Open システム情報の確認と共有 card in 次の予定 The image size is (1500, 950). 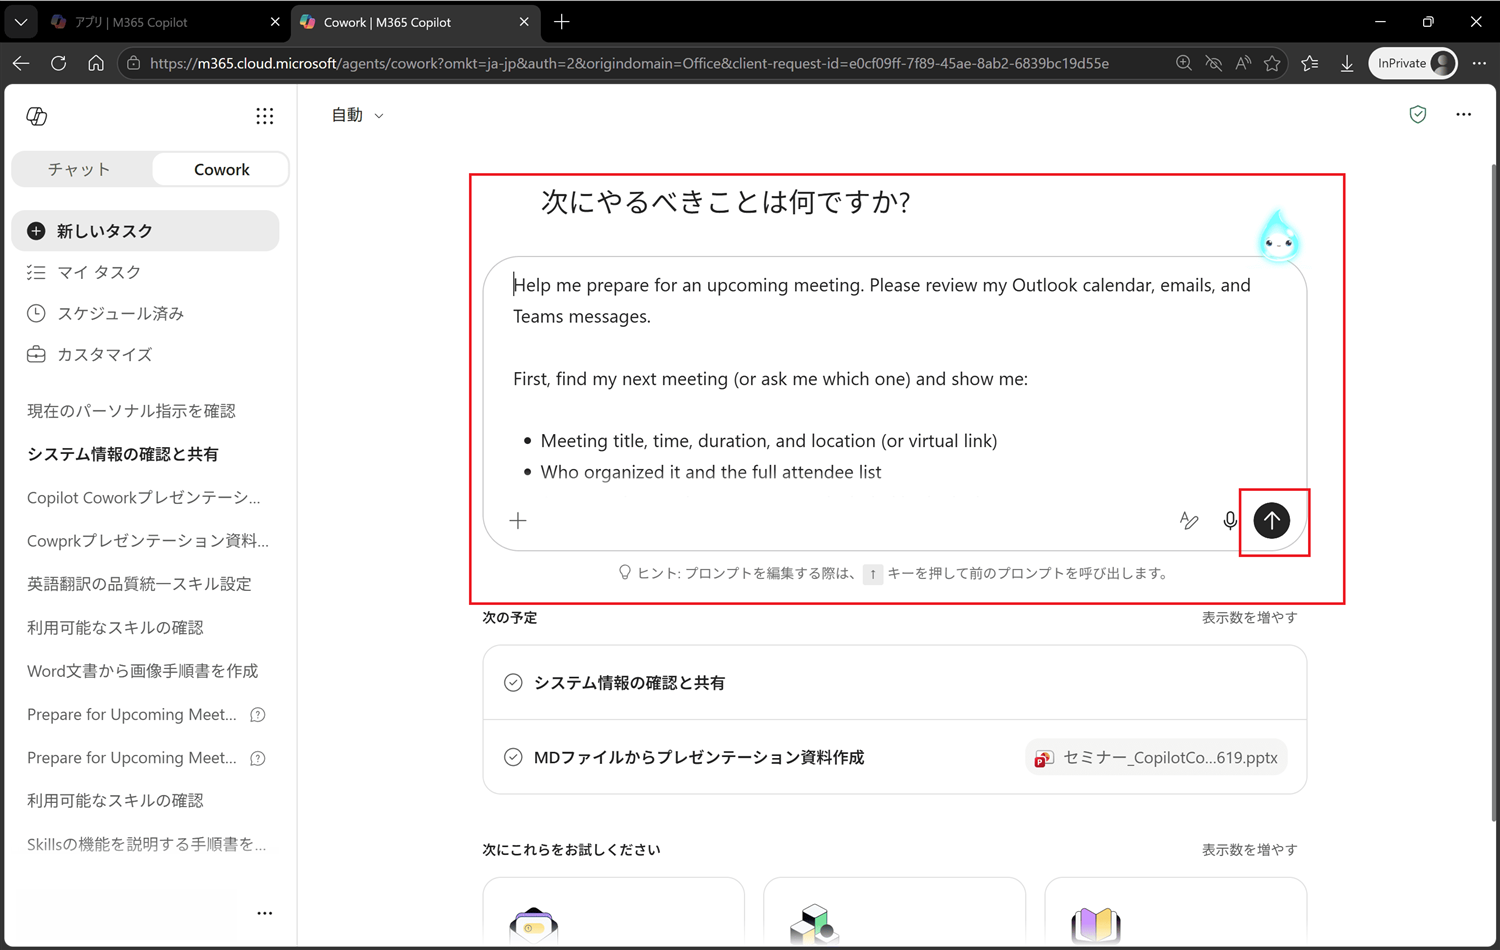(x=894, y=683)
